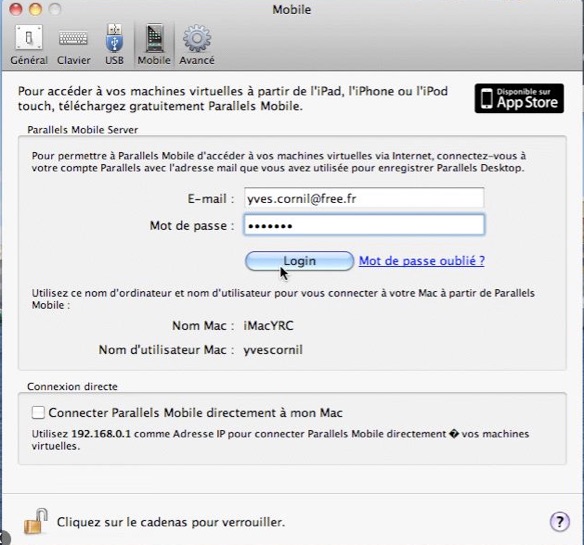Enable Connecter Parallels Mobile directement à mon Mac

[x=38, y=412]
